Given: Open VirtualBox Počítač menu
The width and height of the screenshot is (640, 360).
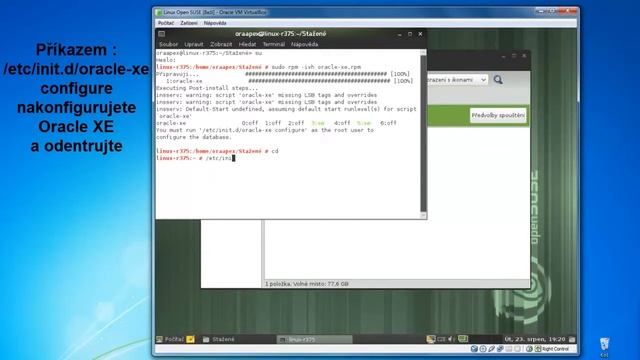Looking at the screenshot, I should [166, 23].
